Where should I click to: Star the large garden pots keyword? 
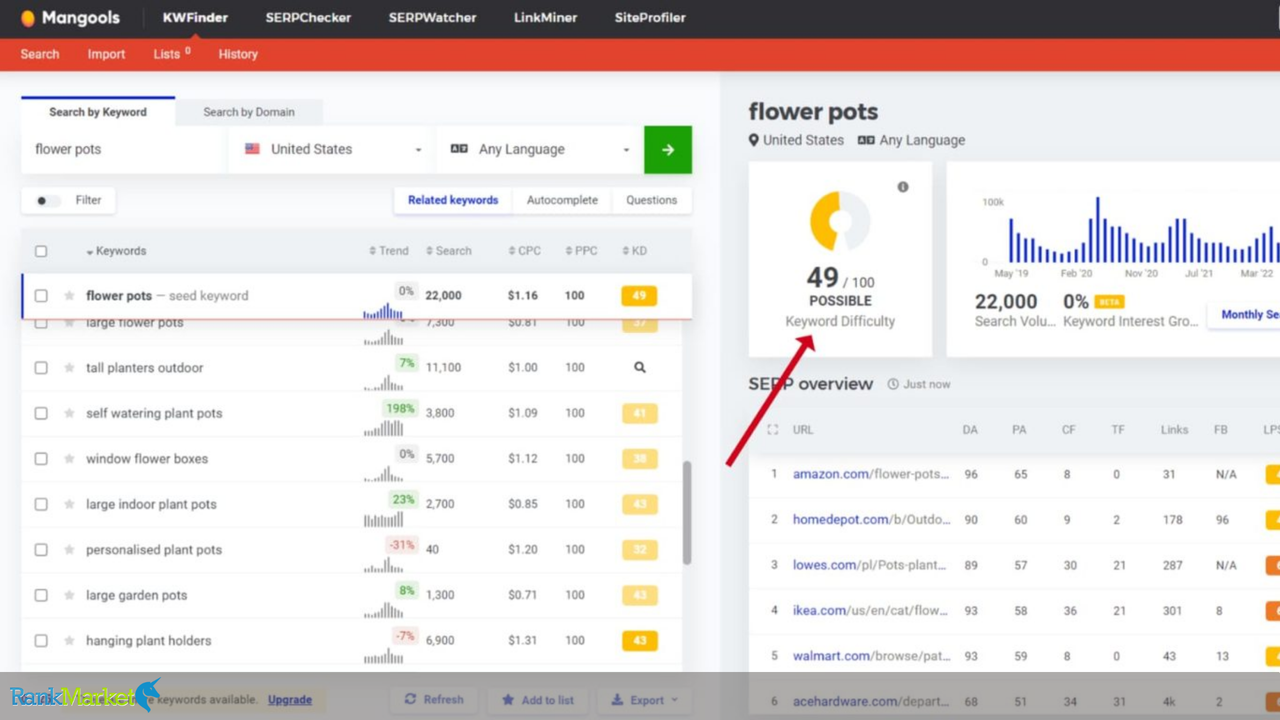point(69,595)
